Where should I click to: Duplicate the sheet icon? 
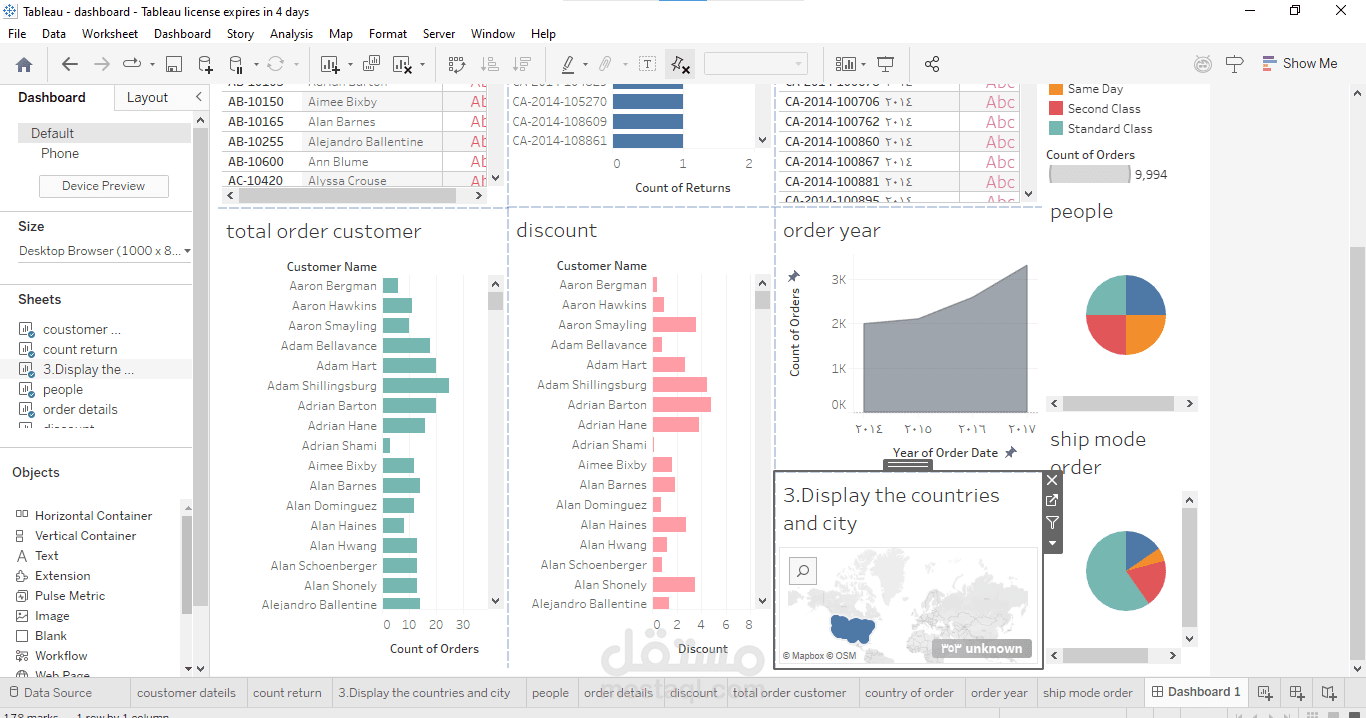[x=371, y=64]
